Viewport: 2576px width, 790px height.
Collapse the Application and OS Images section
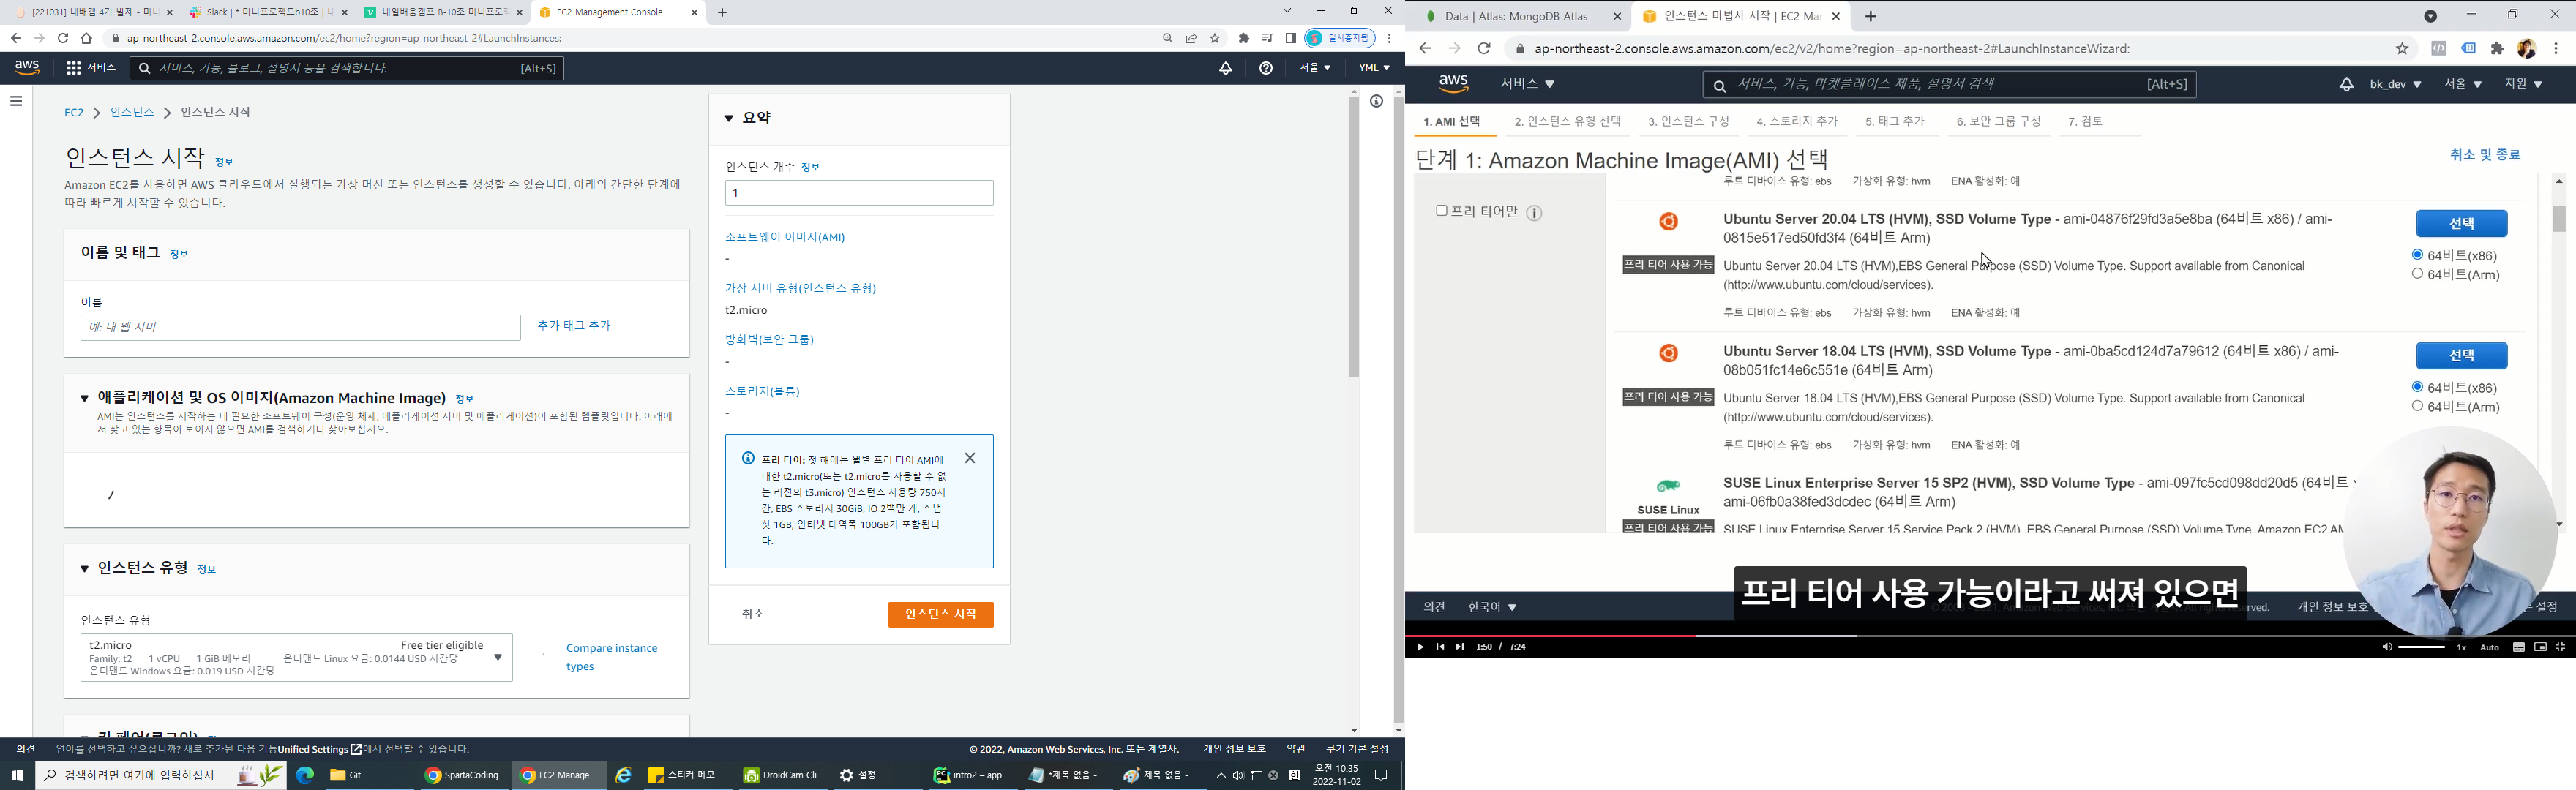click(85, 398)
